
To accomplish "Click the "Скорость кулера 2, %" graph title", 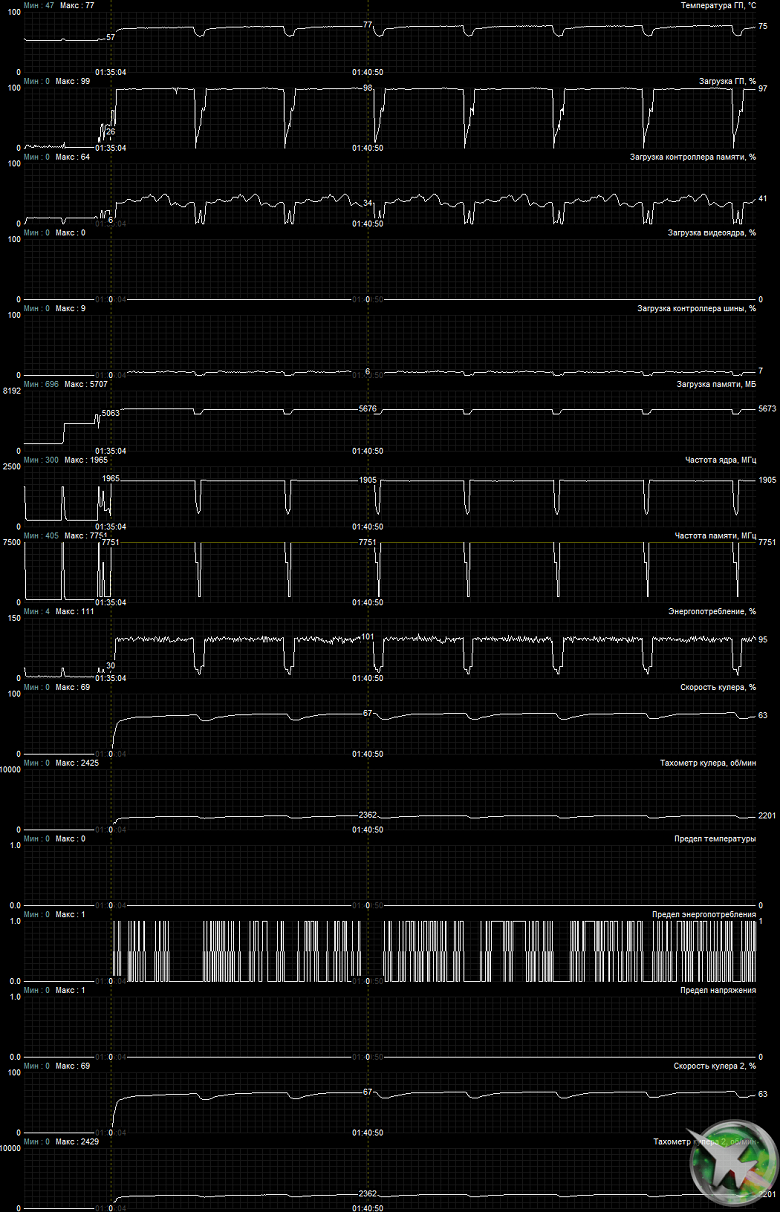I will click(x=714, y=1066).
